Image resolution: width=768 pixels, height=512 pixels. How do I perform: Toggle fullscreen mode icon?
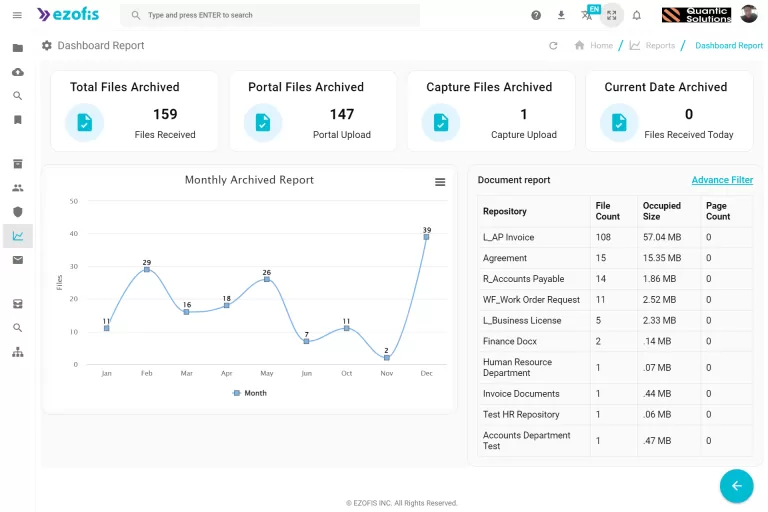[611, 15]
